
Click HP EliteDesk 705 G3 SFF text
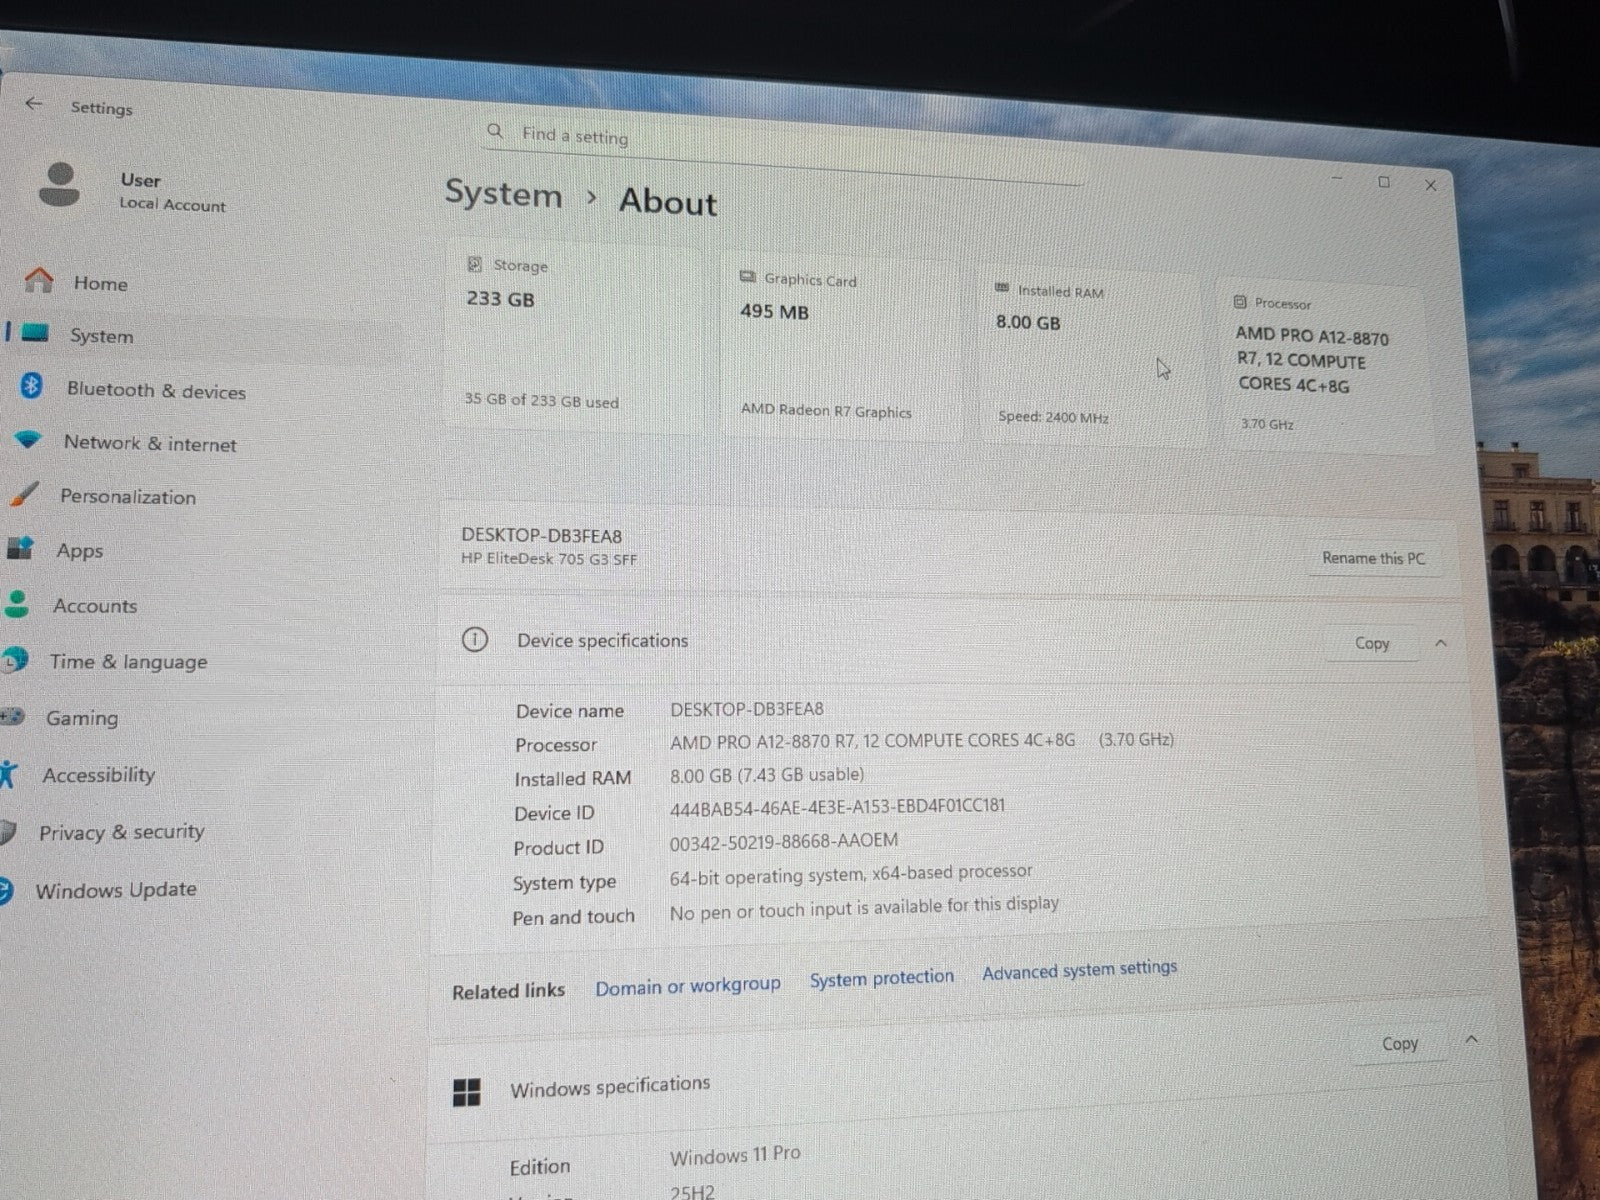tap(549, 559)
